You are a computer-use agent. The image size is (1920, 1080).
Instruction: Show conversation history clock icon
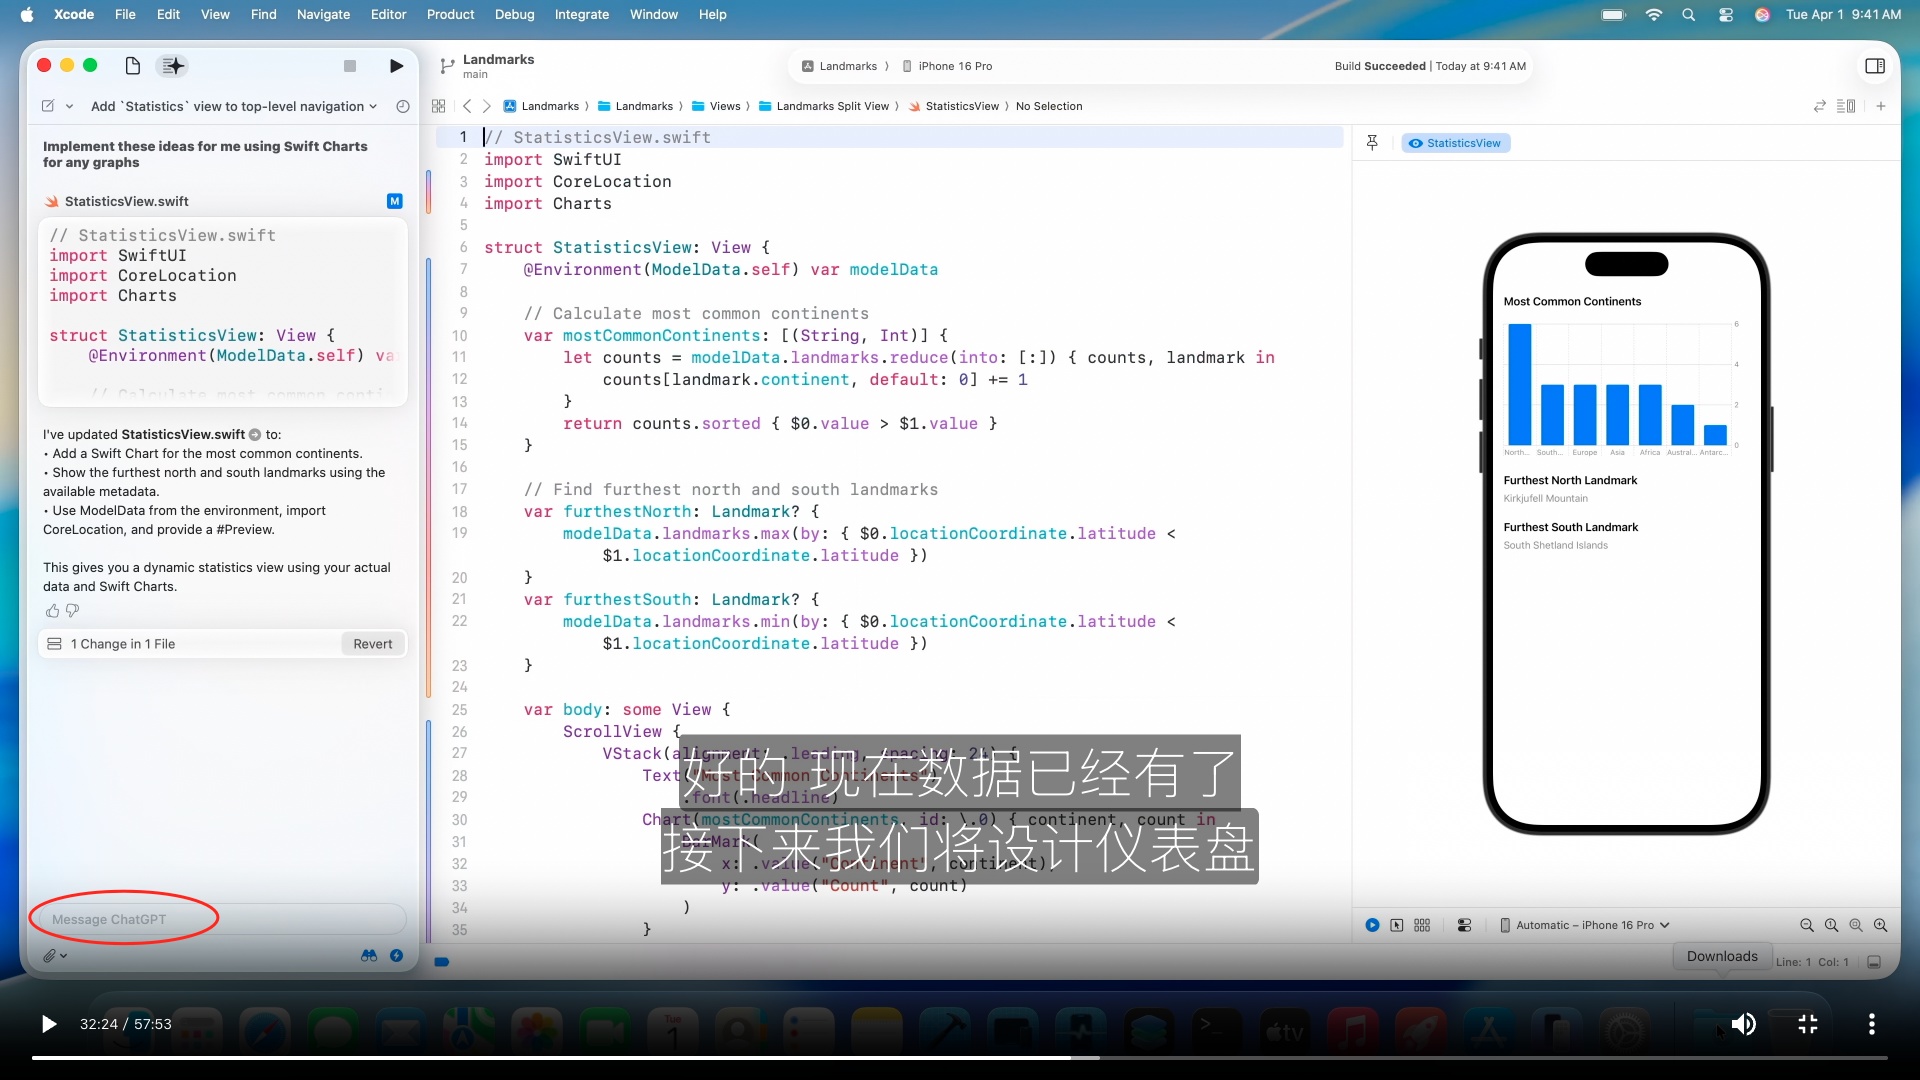[x=403, y=106]
